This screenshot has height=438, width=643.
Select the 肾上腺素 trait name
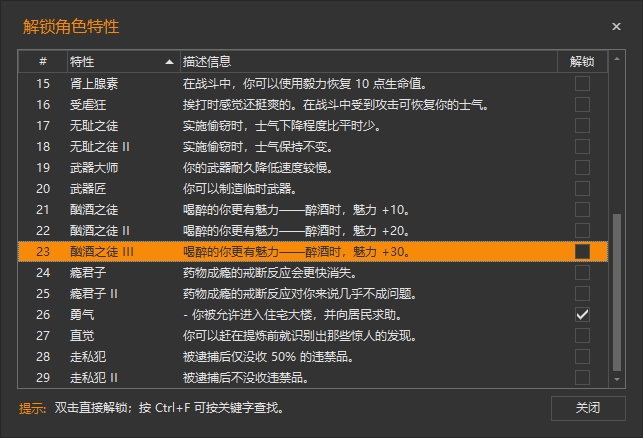pyautogui.click(x=94, y=84)
